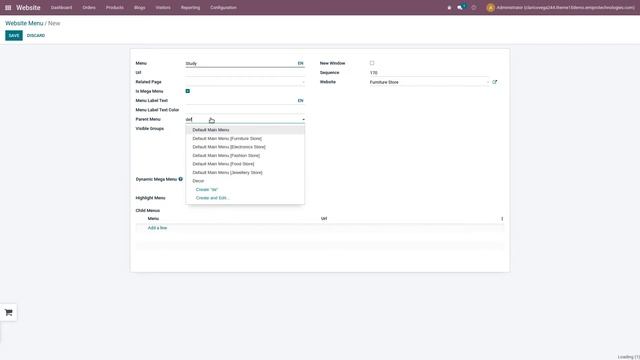Screen dimensions: 640x360
Task: Click the Website app title
Action: [x=28, y=7]
